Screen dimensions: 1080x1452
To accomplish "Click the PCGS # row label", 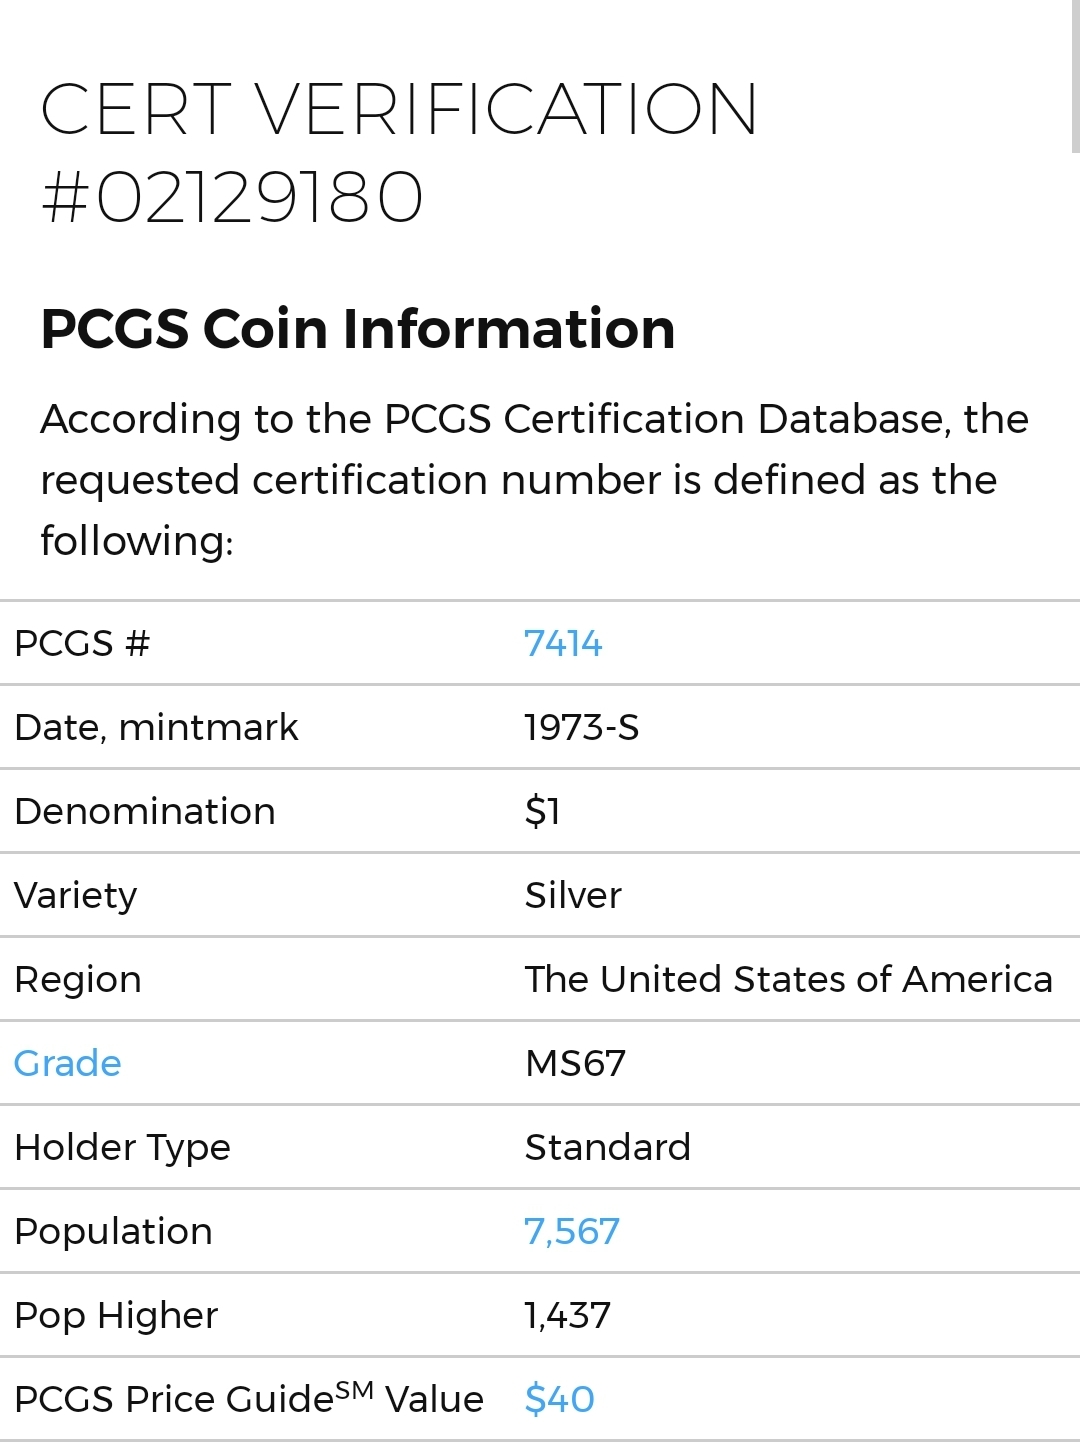I will 82,643.
